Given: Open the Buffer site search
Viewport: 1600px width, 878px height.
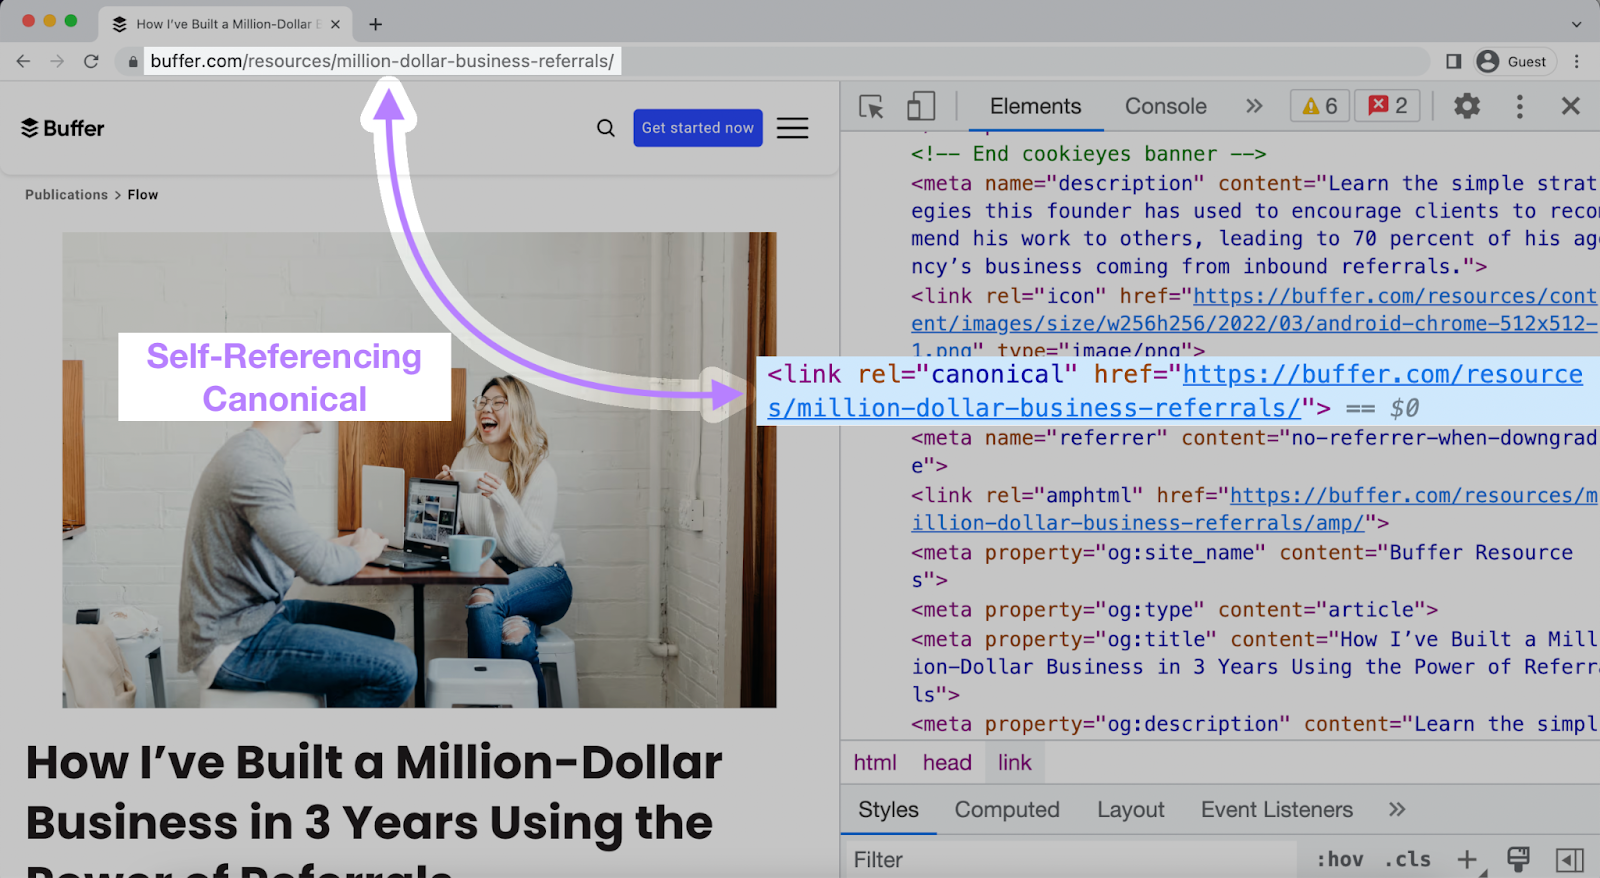Looking at the screenshot, I should coord(606,128).
